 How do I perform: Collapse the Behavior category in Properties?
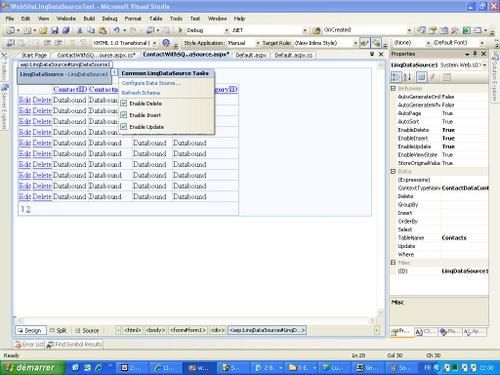(393, 88)
